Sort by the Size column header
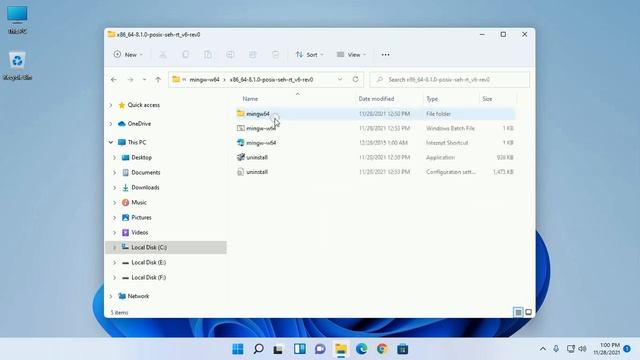The width and height of the screenshot is (640, 360). click(x=487, y=99)
